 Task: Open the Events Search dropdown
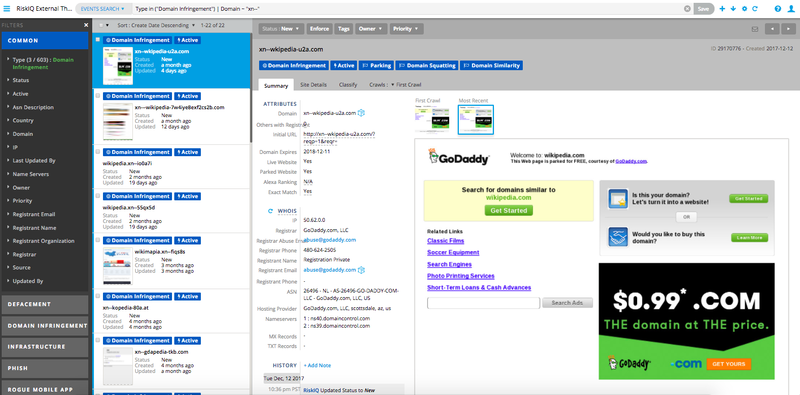coord(103,9)
